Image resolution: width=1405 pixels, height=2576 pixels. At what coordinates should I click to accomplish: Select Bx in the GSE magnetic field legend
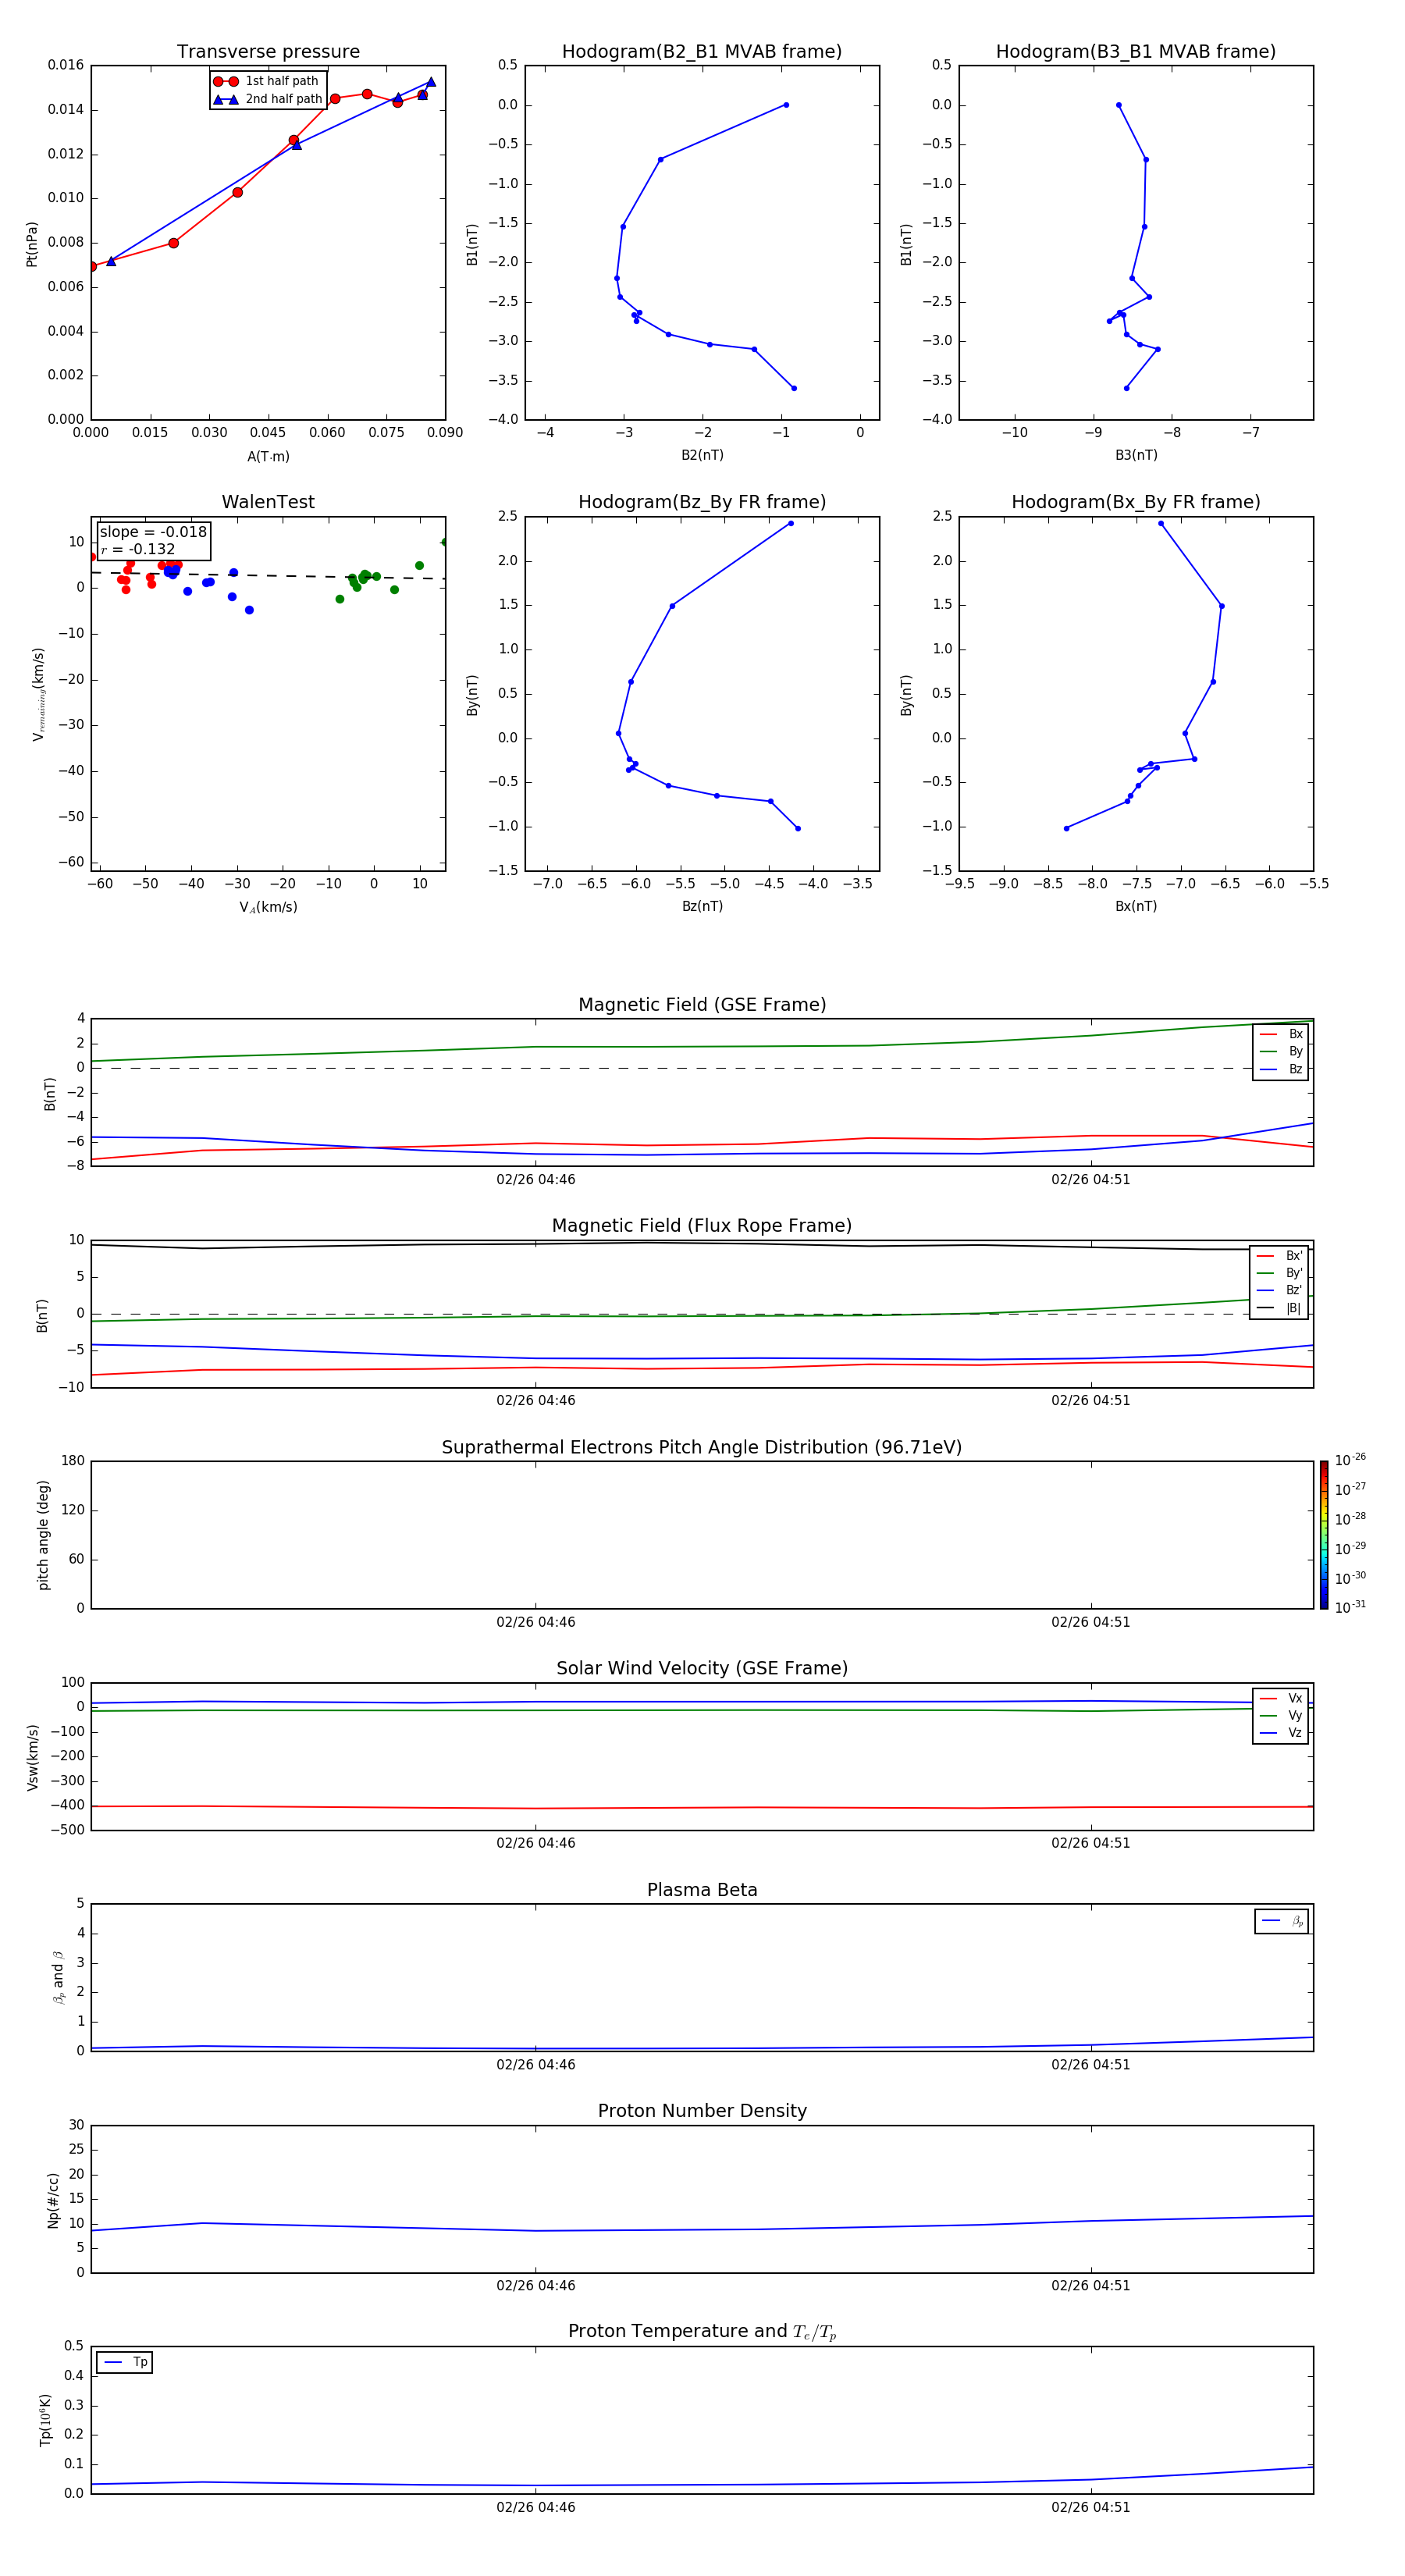coord(1281,1034)
